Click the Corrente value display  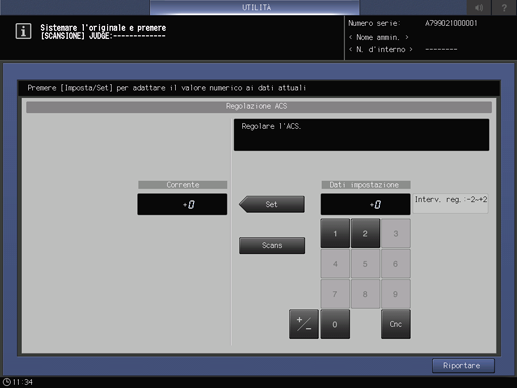(x=182, y=204)
